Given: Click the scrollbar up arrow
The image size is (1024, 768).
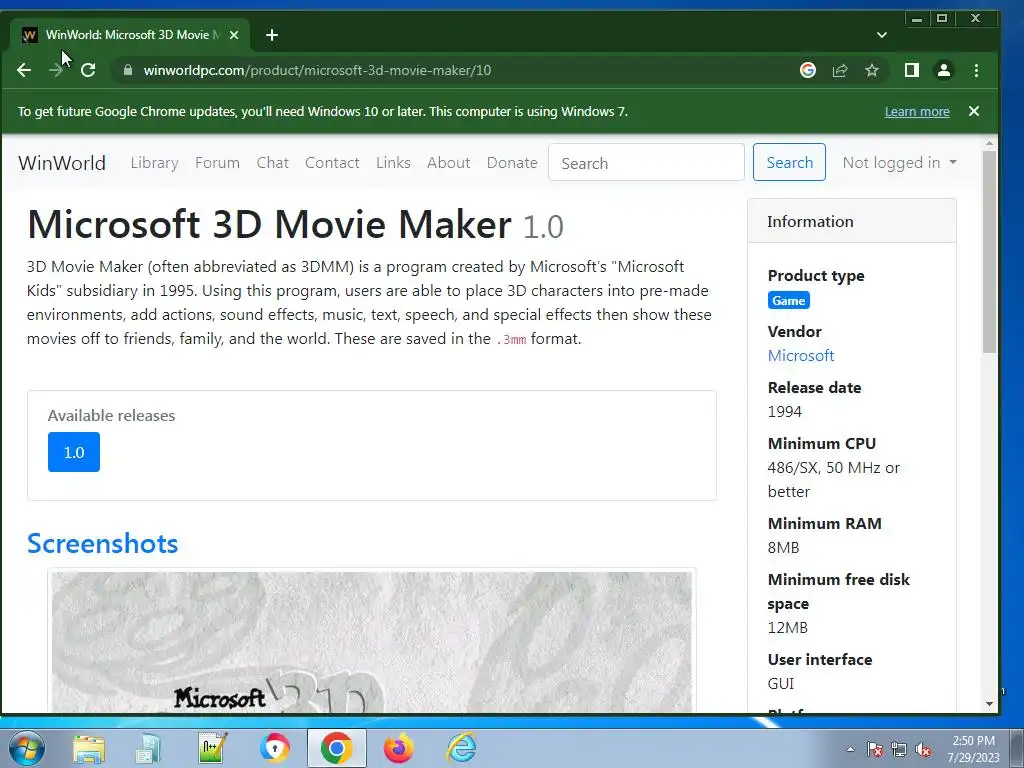Looking at the screenshot, I should [989, 143].
